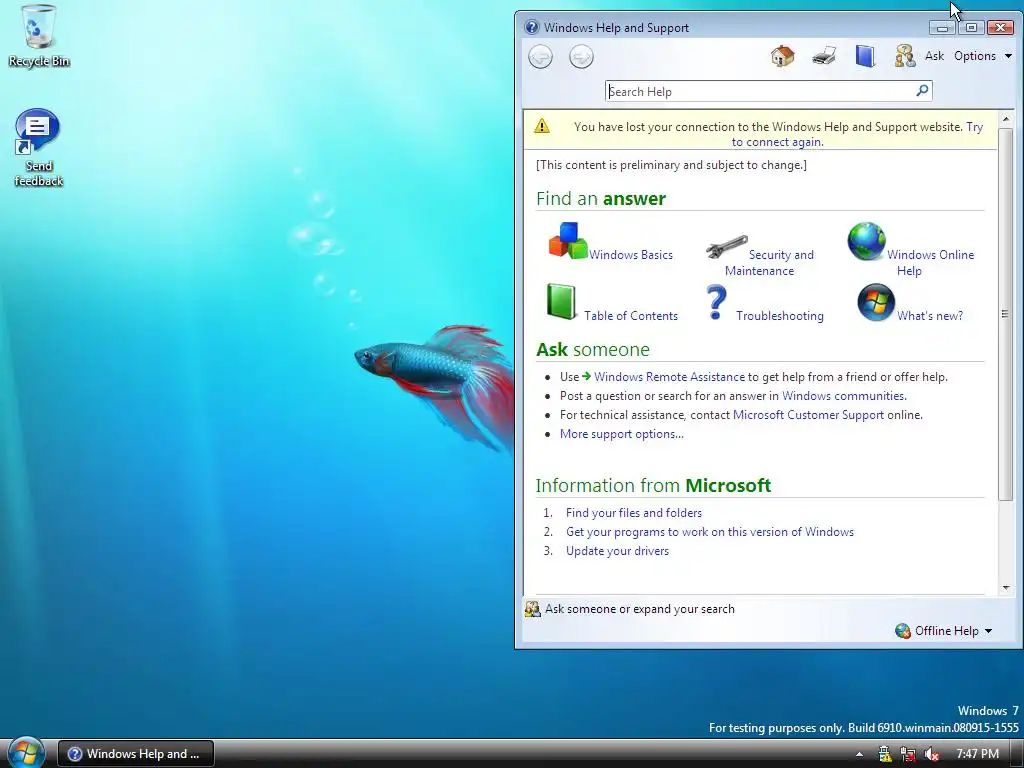The height and width of the screenshot is (768, 1024).
Task: Open Microsoft Customer Support link
Action: 808,415
